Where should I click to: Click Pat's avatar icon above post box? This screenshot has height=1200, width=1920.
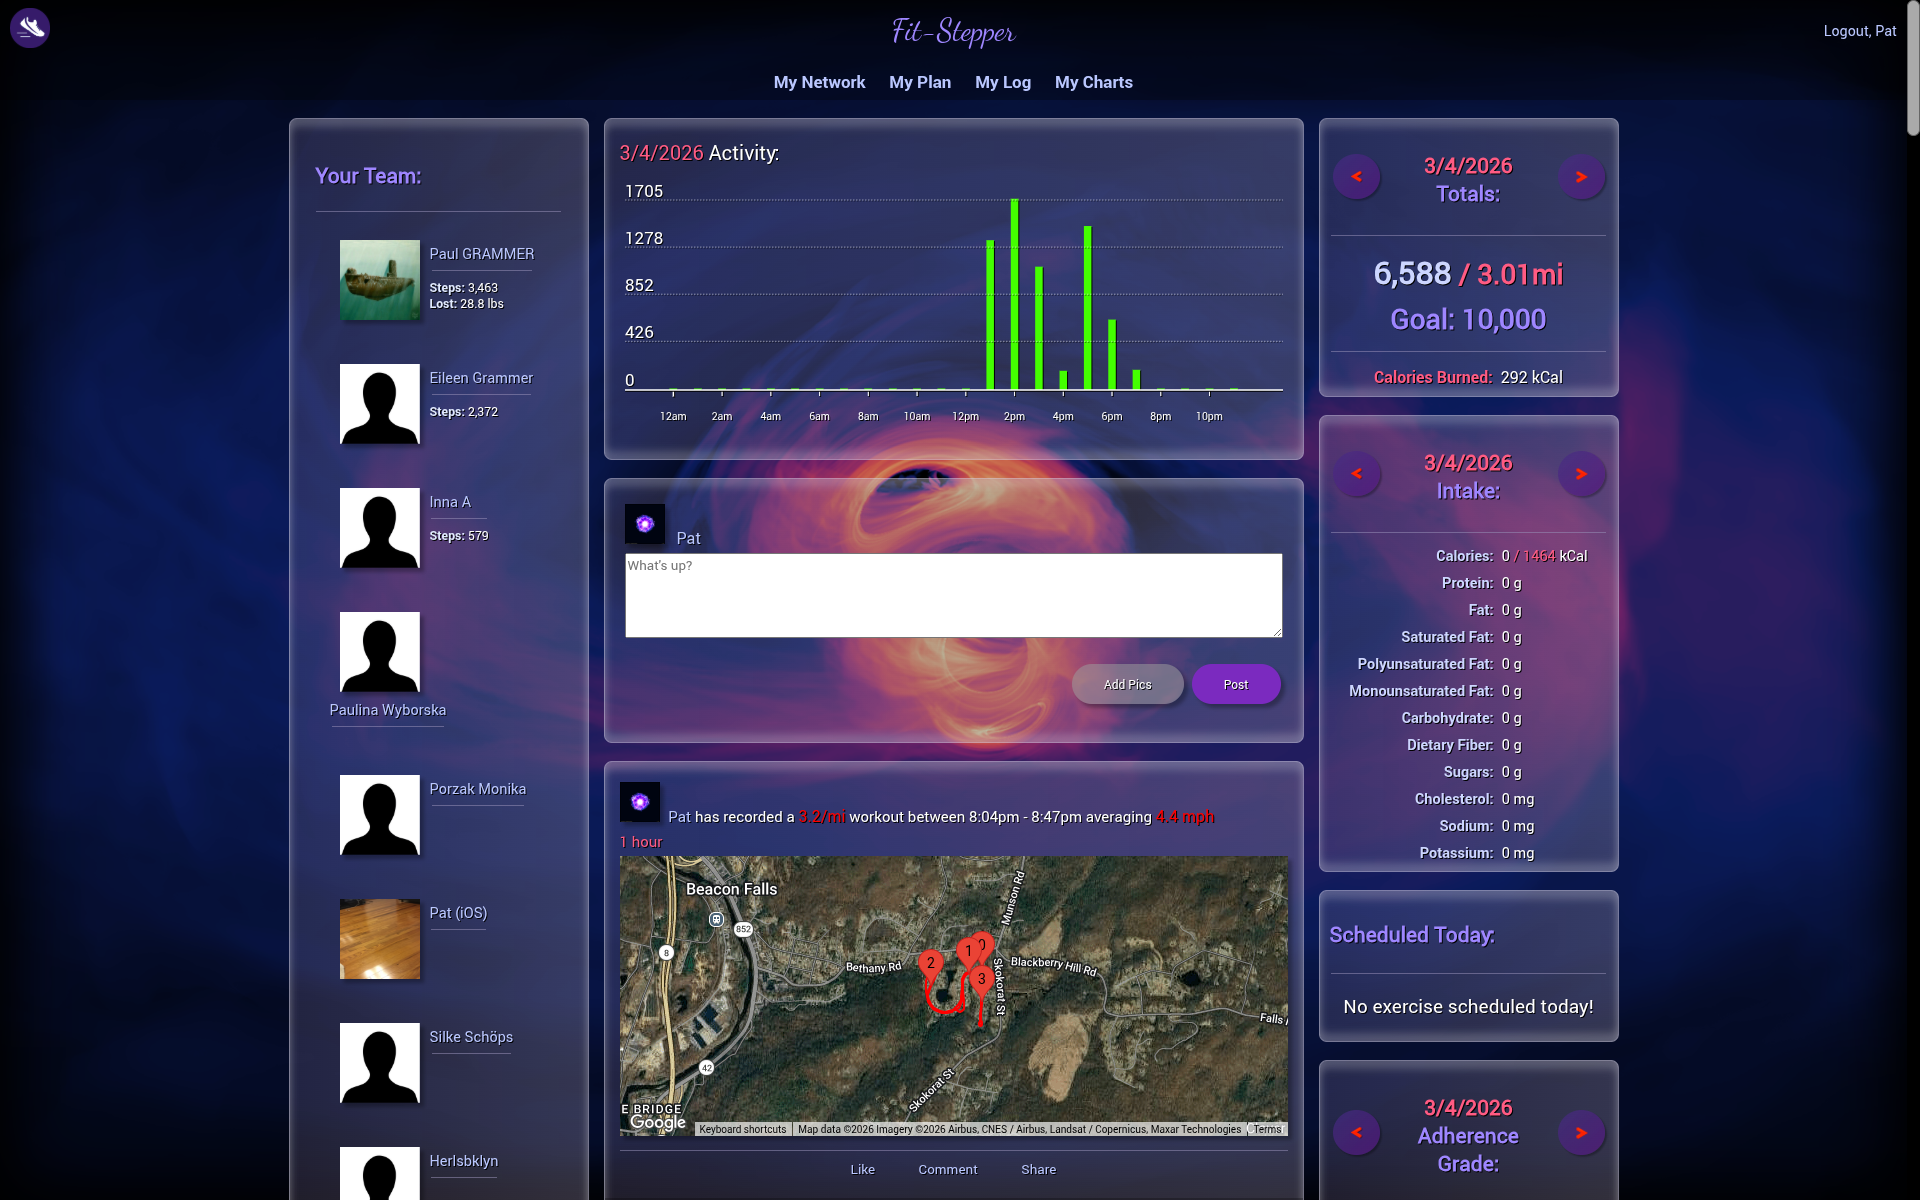(x=645, y=524)
